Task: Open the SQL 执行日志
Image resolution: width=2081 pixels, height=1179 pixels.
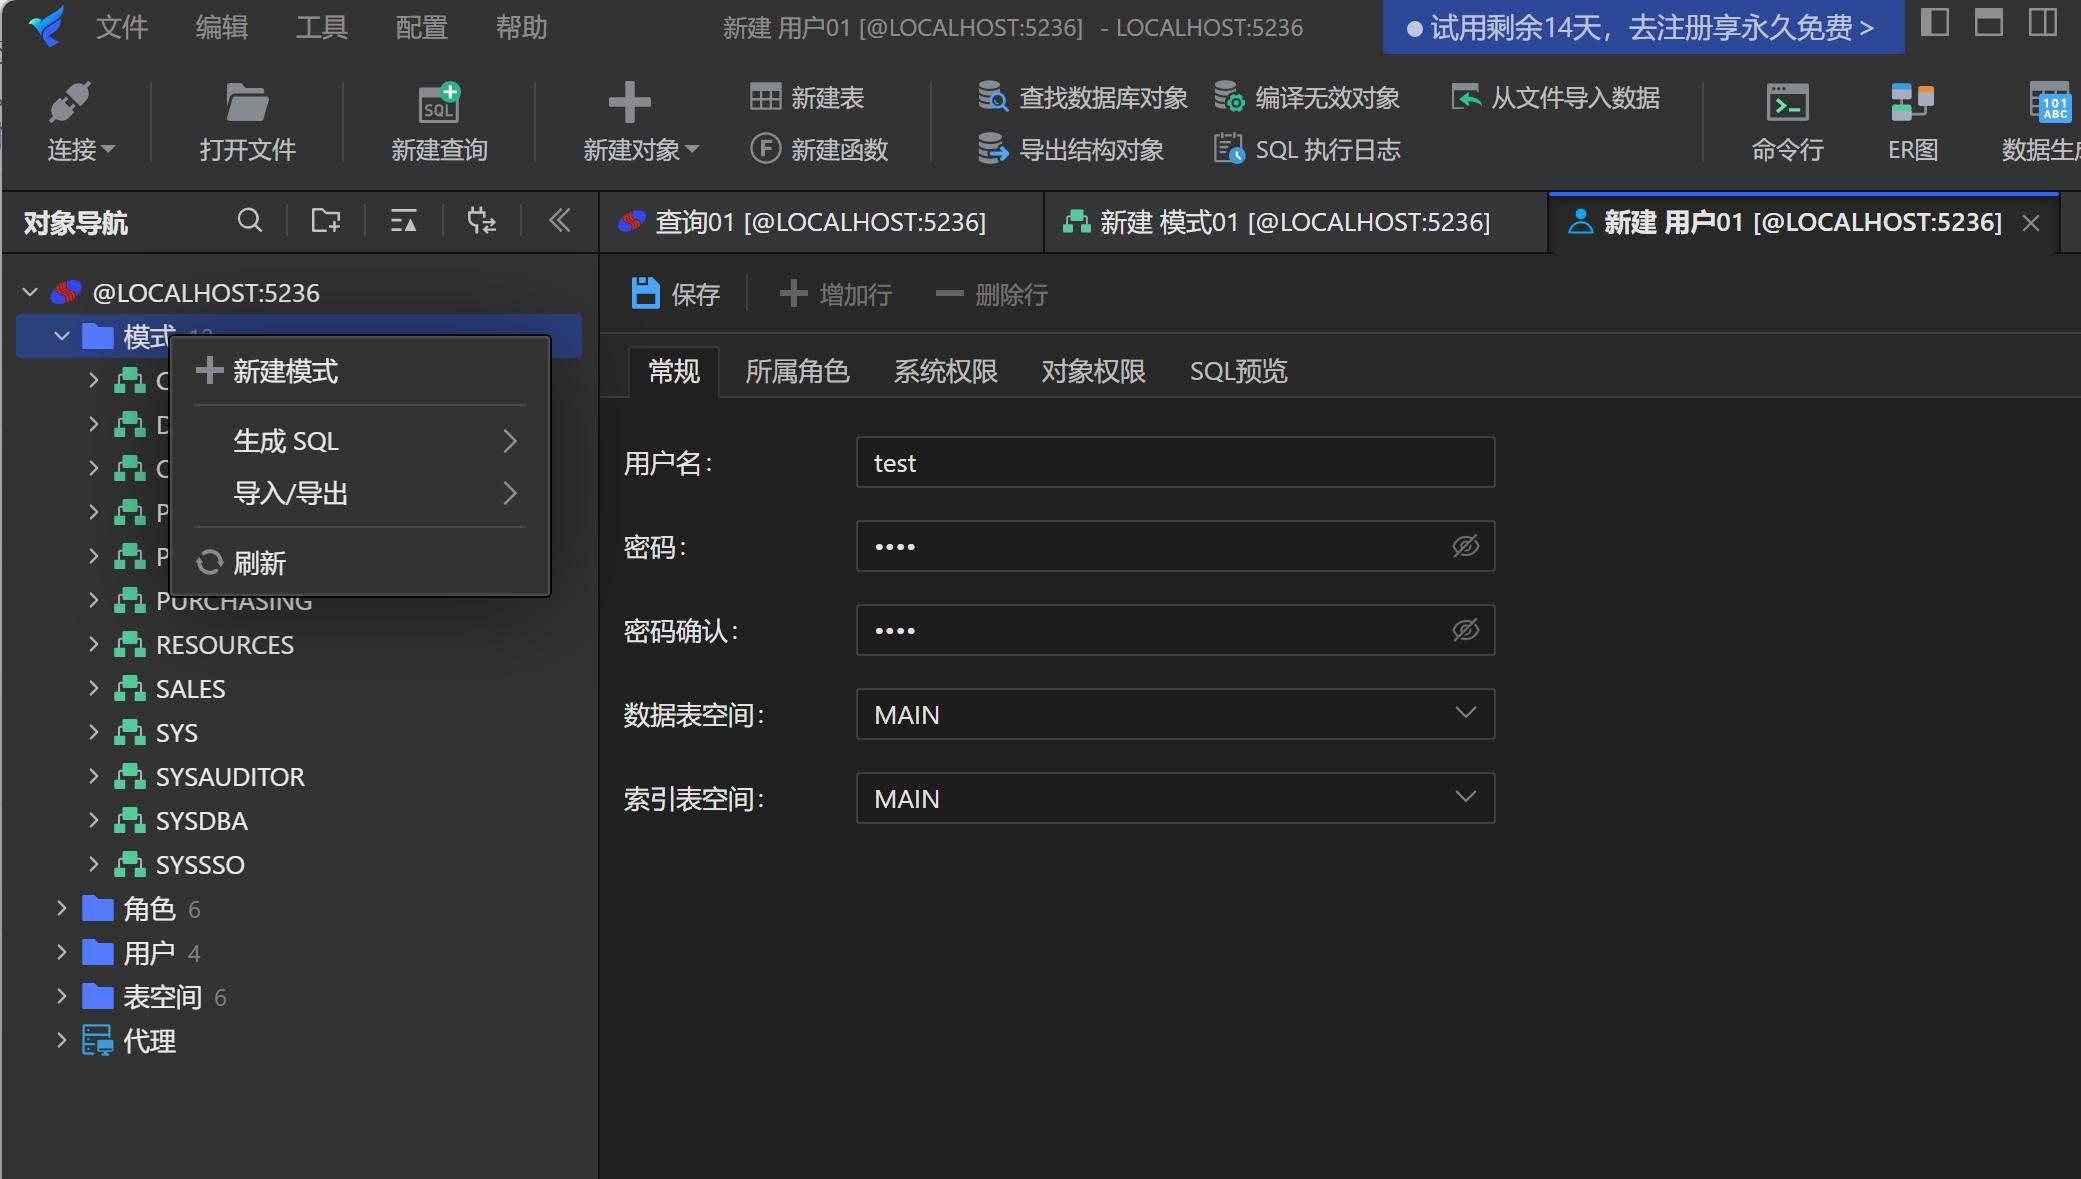Action: pos(1306,150)
